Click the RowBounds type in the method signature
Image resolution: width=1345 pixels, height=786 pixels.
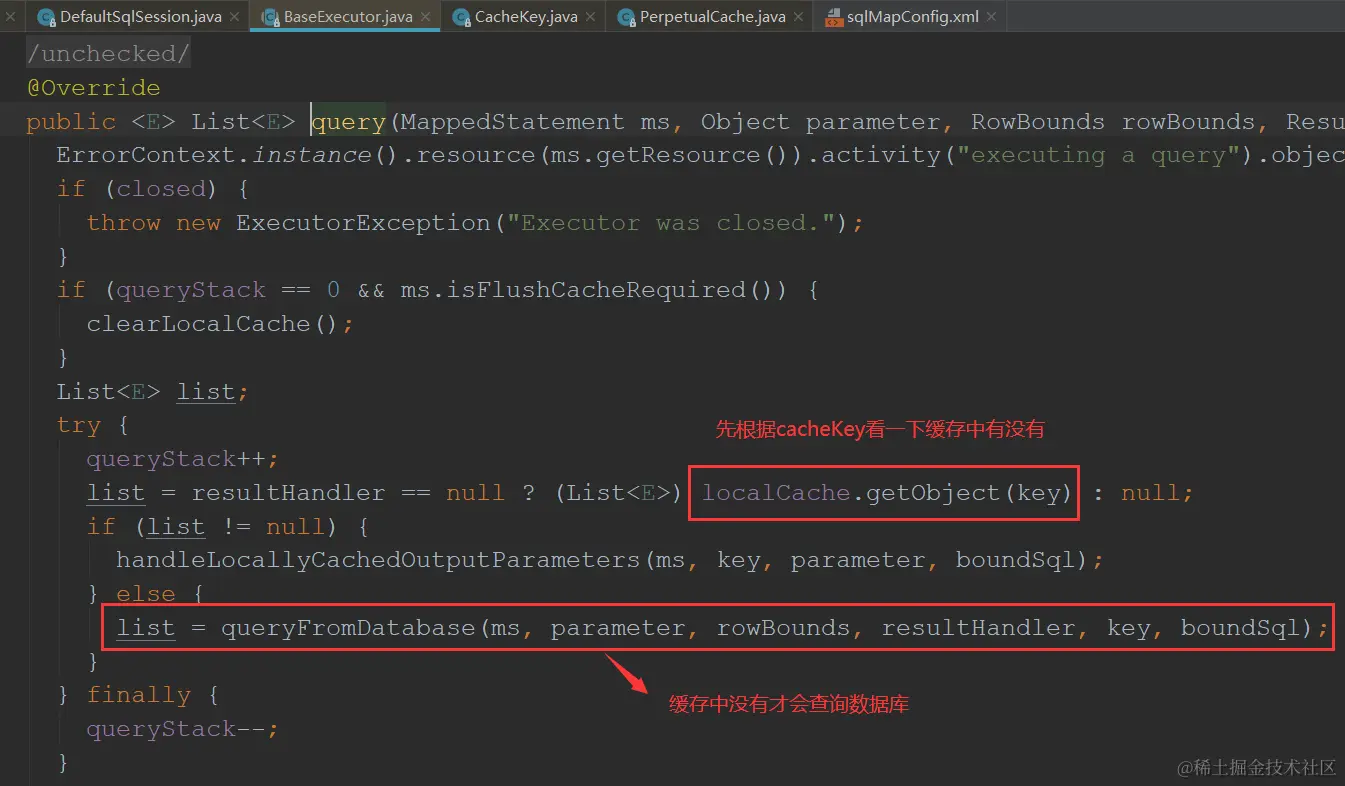[x=1038, y=122]
